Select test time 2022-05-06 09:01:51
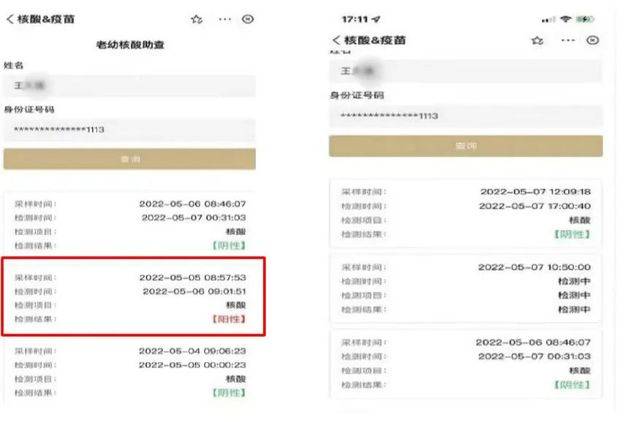The height and width of the screenshot is (422, 640). [x=194, y=291]
